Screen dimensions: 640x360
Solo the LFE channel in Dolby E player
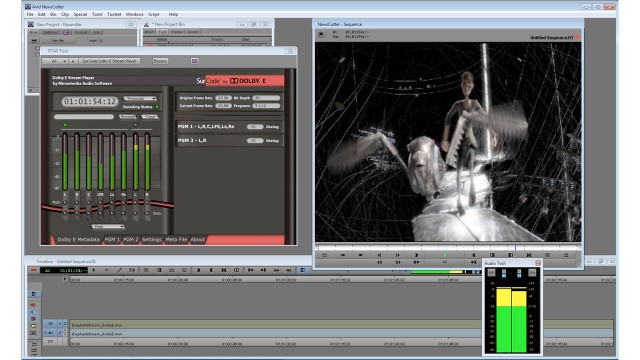(x=100, y=213)
